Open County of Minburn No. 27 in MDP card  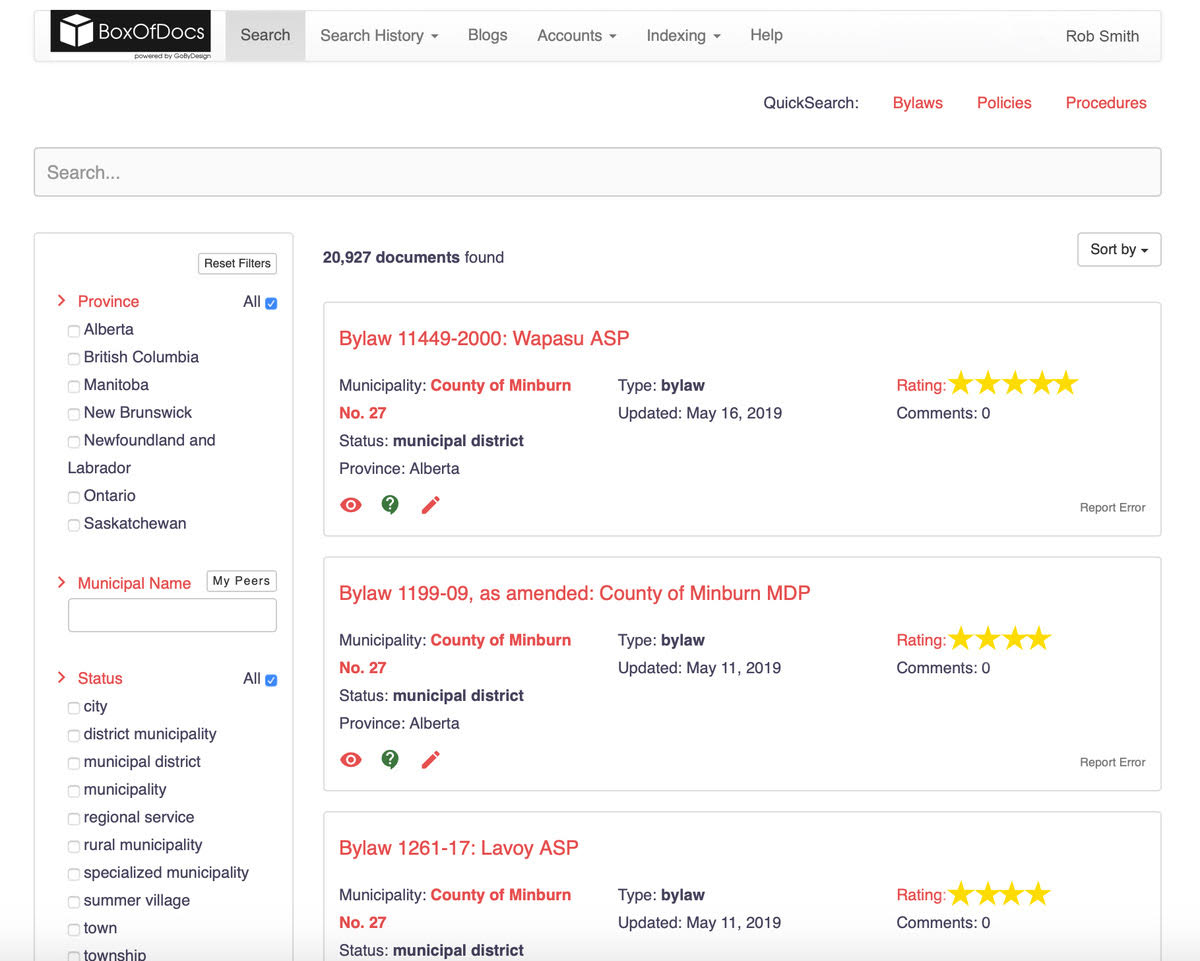click(x=455, y=654)
